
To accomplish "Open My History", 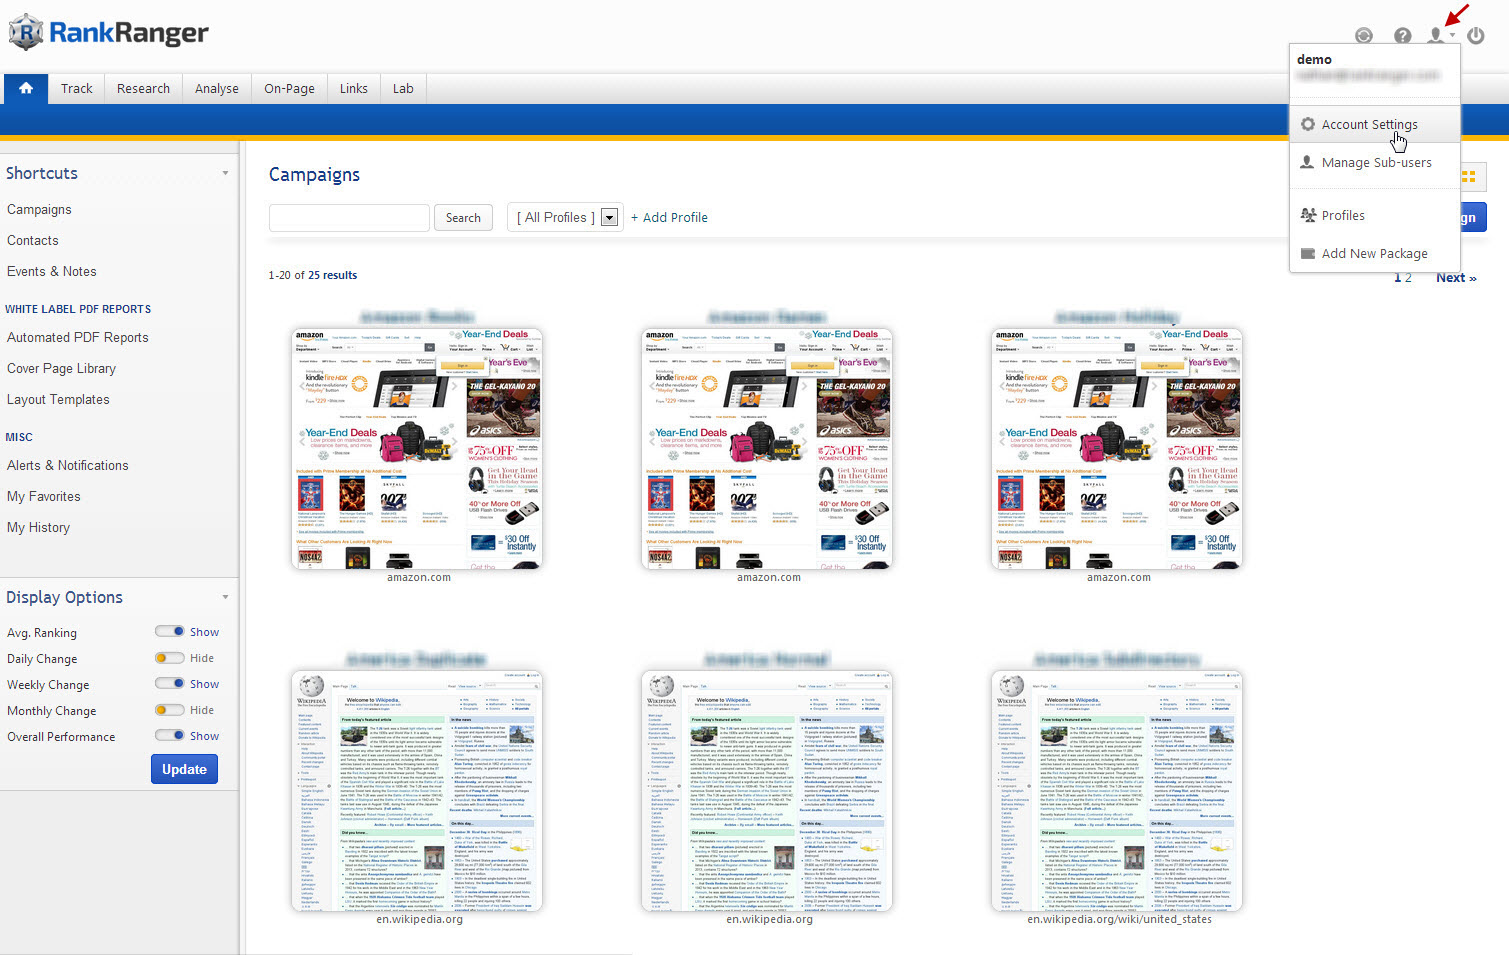I will 38,527.
